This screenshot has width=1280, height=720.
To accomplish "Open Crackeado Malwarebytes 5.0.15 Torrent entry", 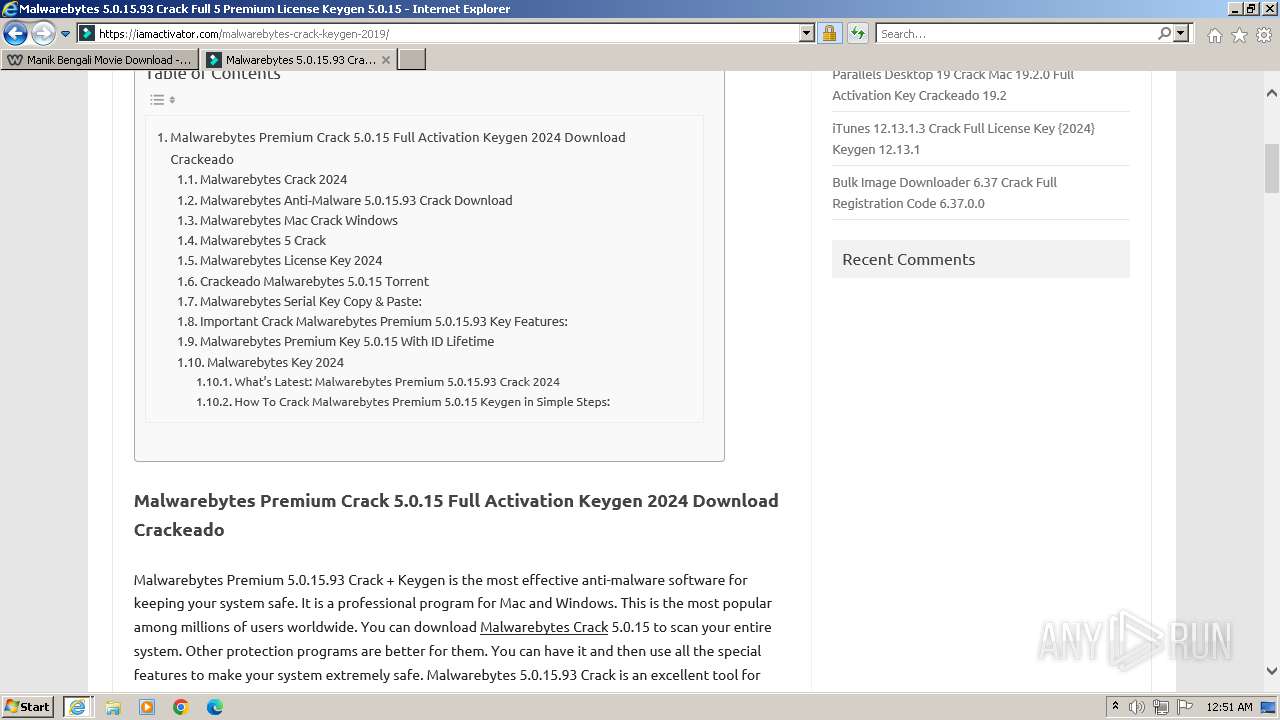I will pyautogui.click(x=314, y=281).
